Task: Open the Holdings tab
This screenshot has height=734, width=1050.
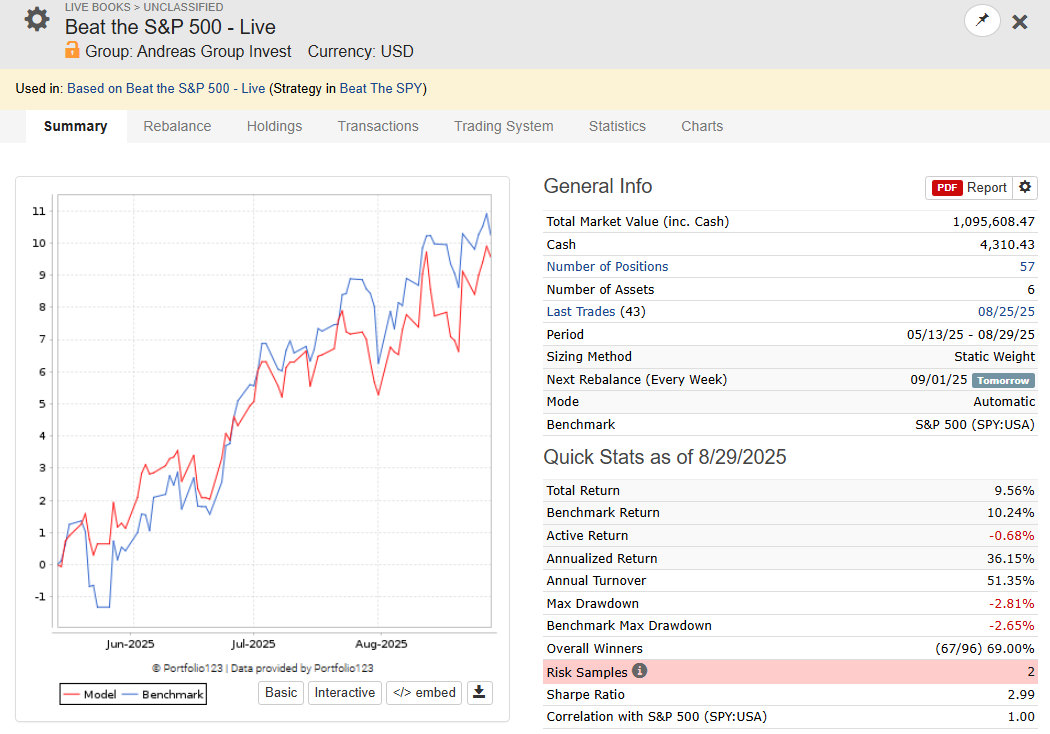Action: 275,126
